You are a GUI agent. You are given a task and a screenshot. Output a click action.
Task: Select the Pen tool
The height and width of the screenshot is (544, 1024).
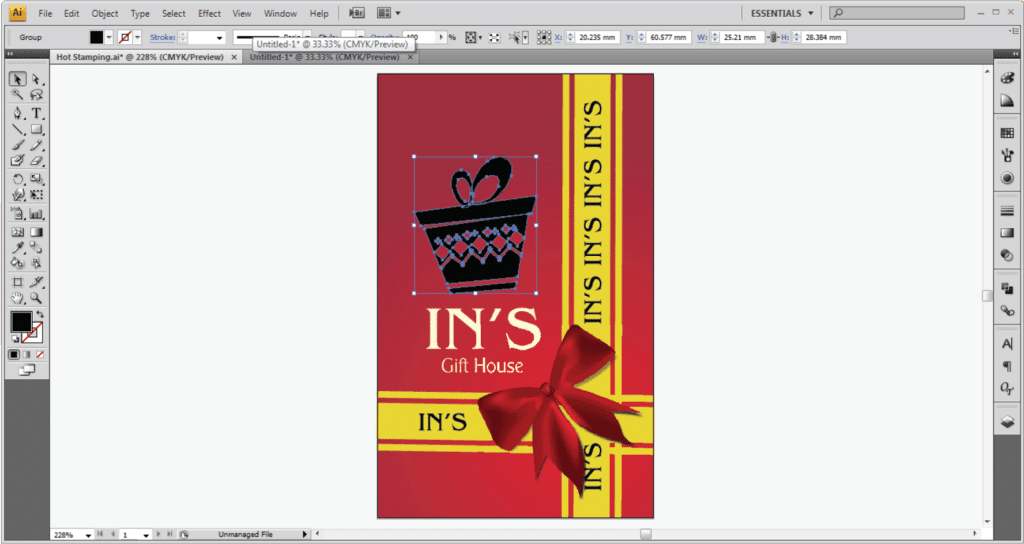tap(17, 113)
